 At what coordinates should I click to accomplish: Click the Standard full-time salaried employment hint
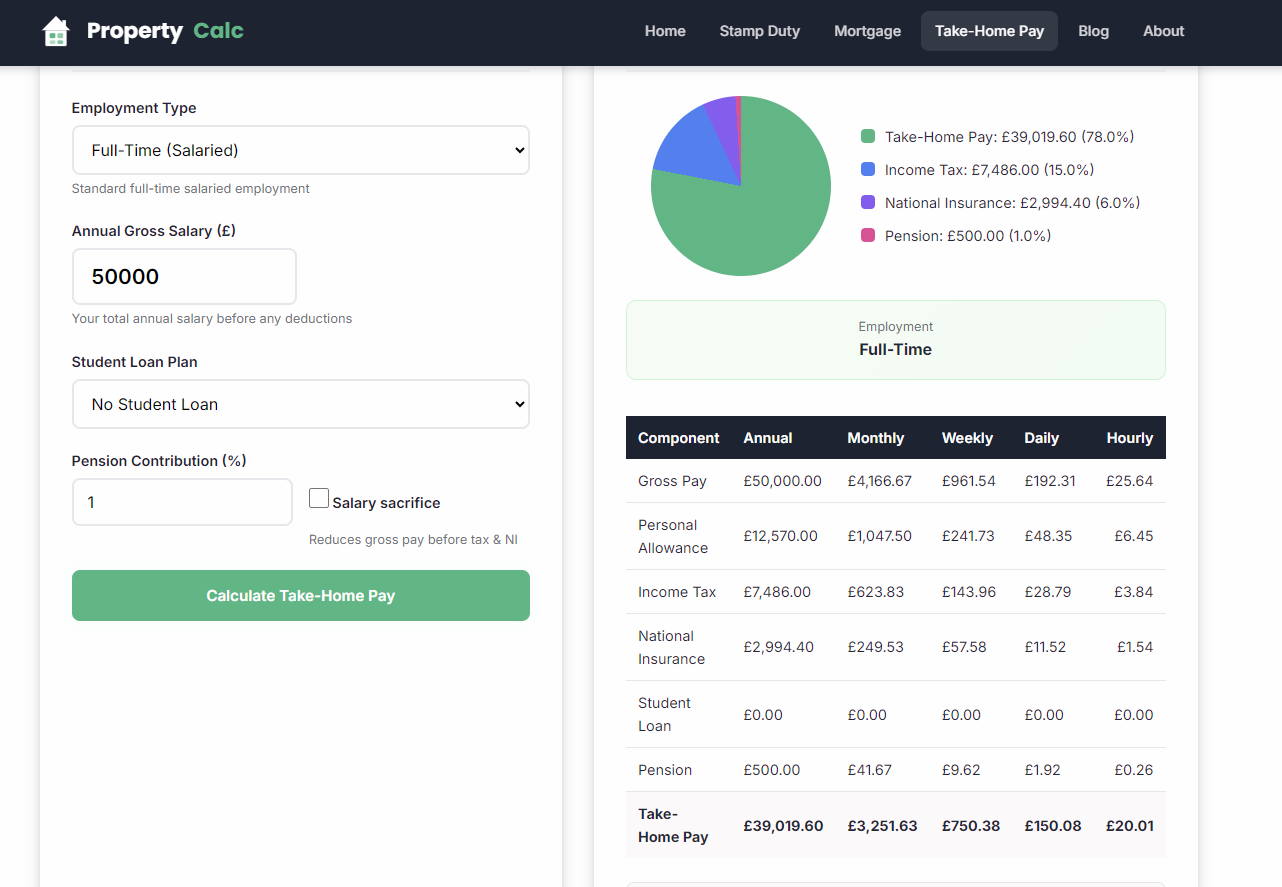click(x=191, y=189)
